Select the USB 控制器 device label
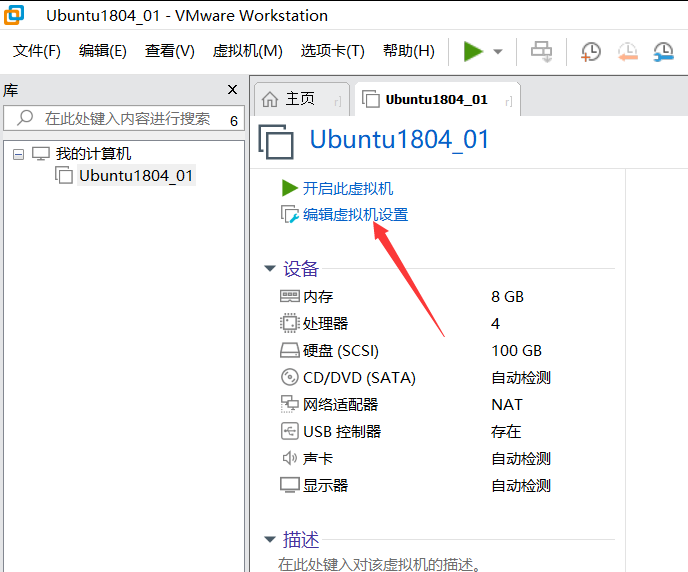Viewport: 688px width, 572px height. pos(342,432)
